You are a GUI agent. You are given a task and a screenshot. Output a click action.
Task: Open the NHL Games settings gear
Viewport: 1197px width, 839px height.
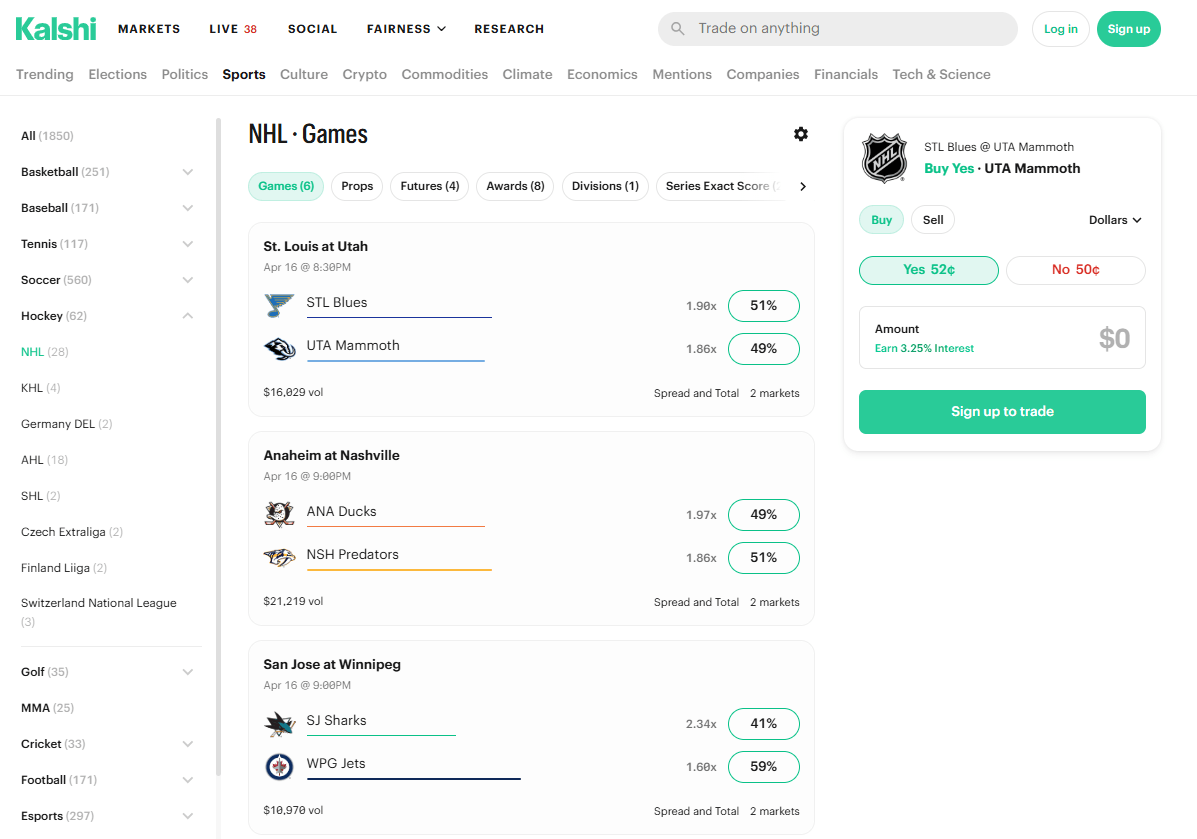800,134
